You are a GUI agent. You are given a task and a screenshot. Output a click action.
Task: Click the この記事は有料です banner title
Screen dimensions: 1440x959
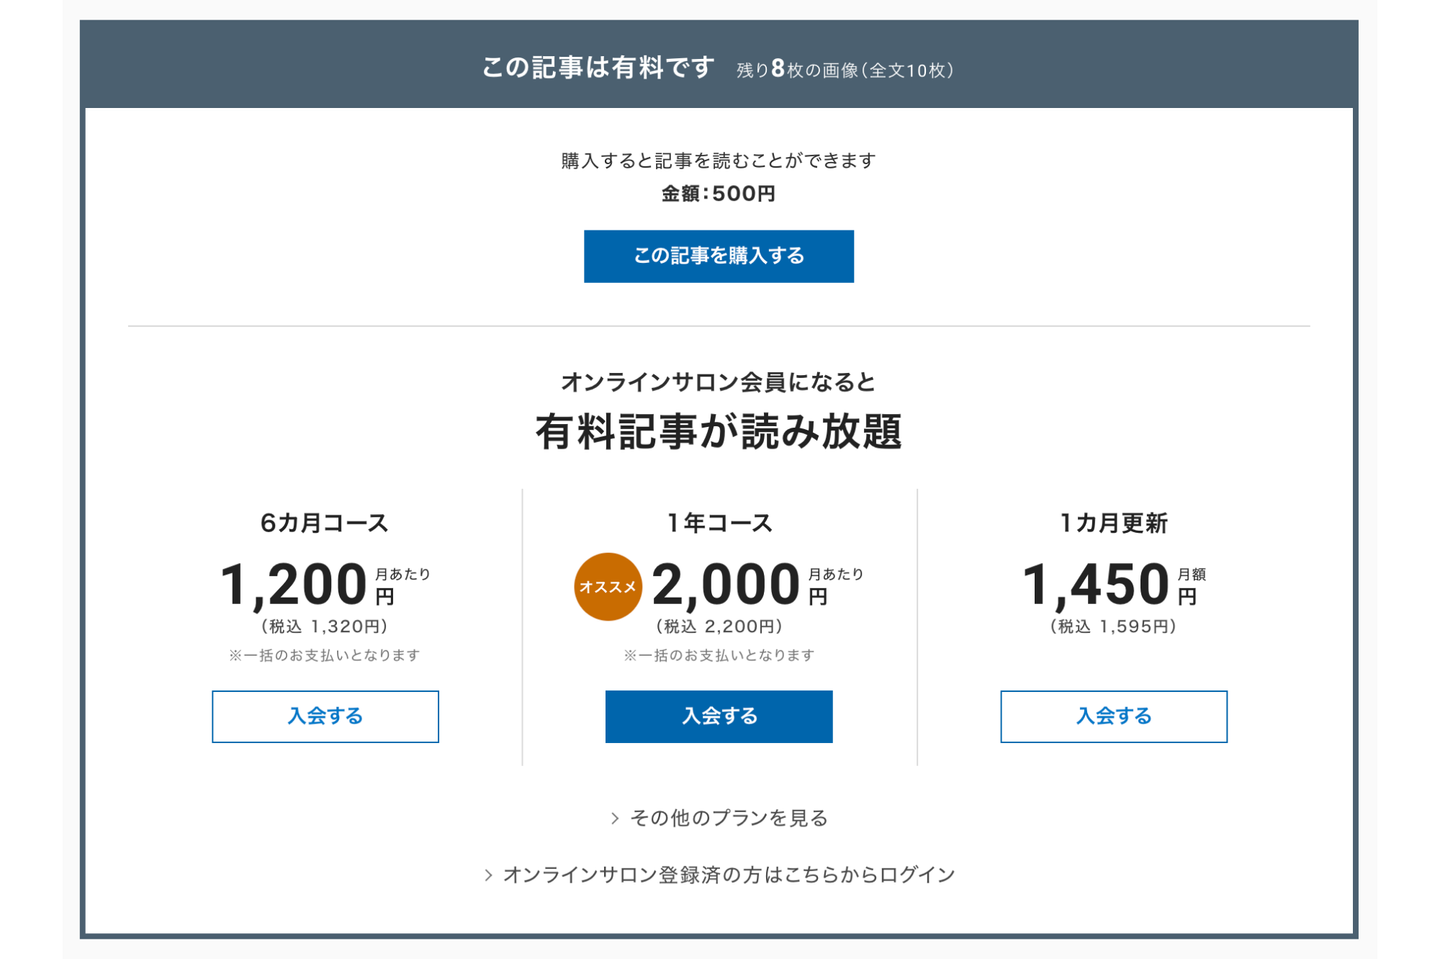pyautogui.click(x=598, y=67)
